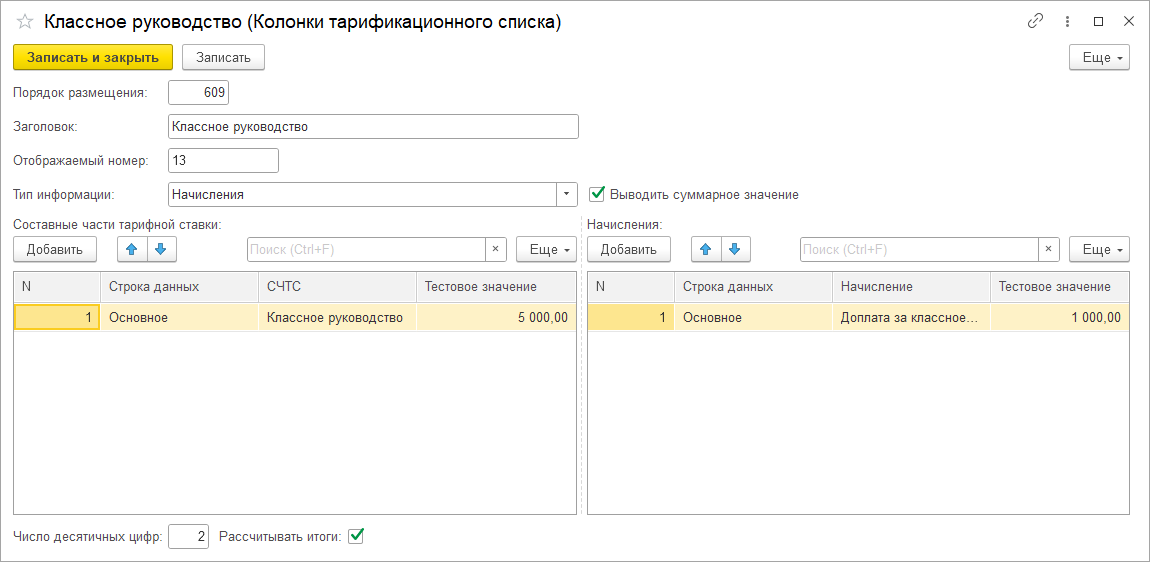
Task: Click the 'Записать' button
Action: click(223, 57)
